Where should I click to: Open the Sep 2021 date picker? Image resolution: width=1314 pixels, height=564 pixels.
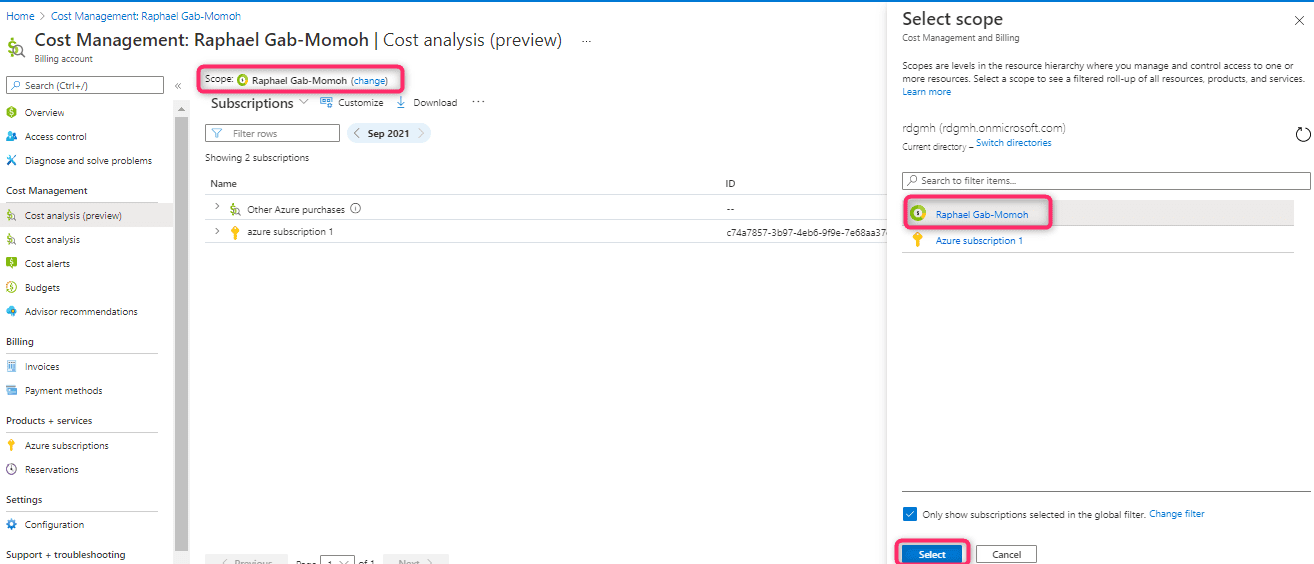(389, 133)
